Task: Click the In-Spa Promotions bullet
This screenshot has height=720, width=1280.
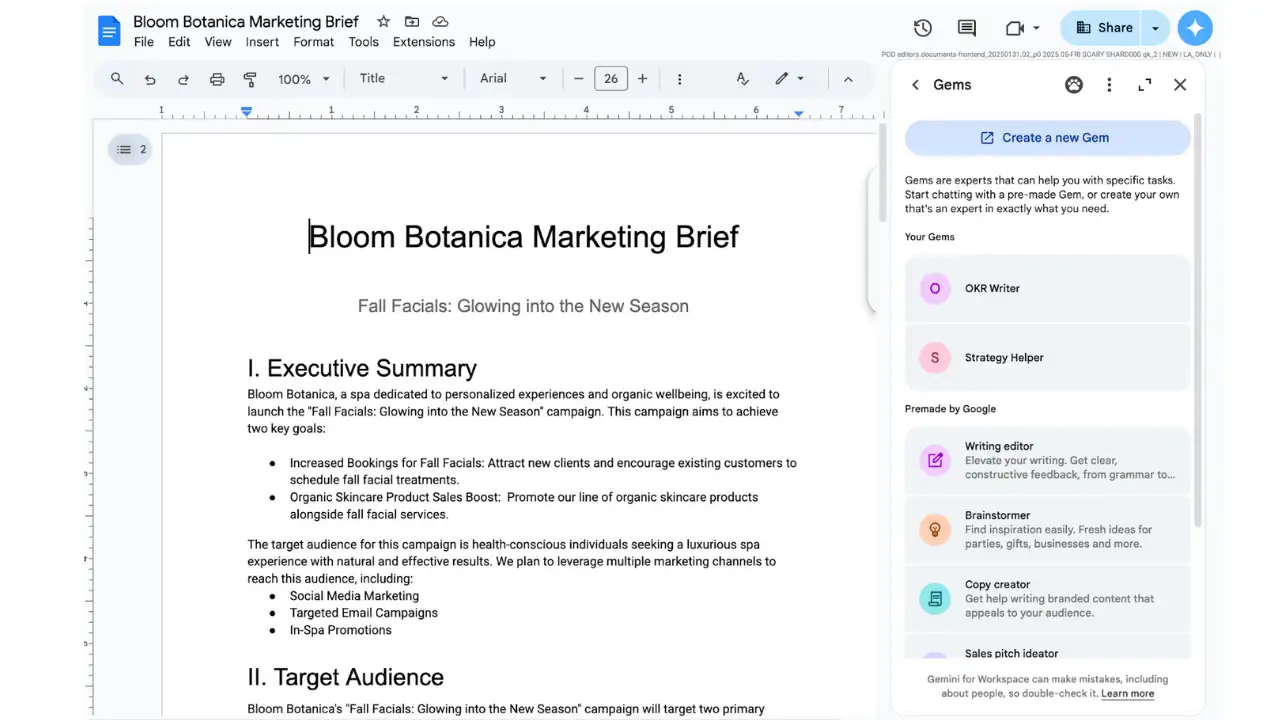Action: (341, 630)
